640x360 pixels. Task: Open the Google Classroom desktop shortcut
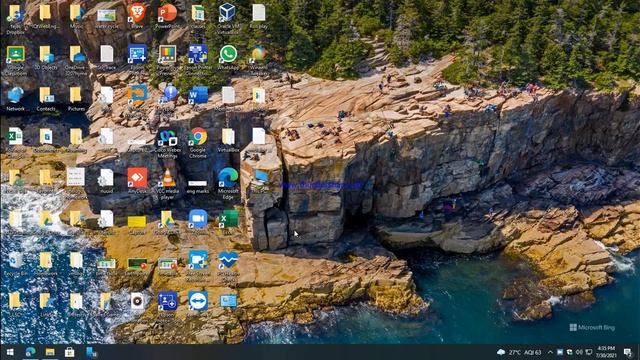[x=16, y=60]
